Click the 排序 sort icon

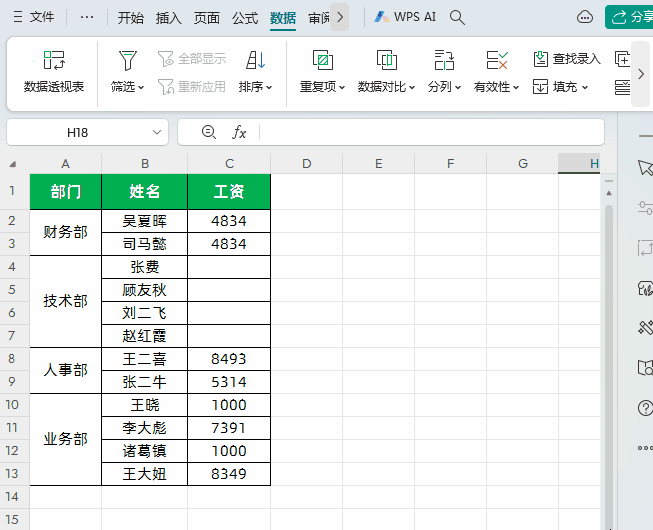[x=255, y=60]
